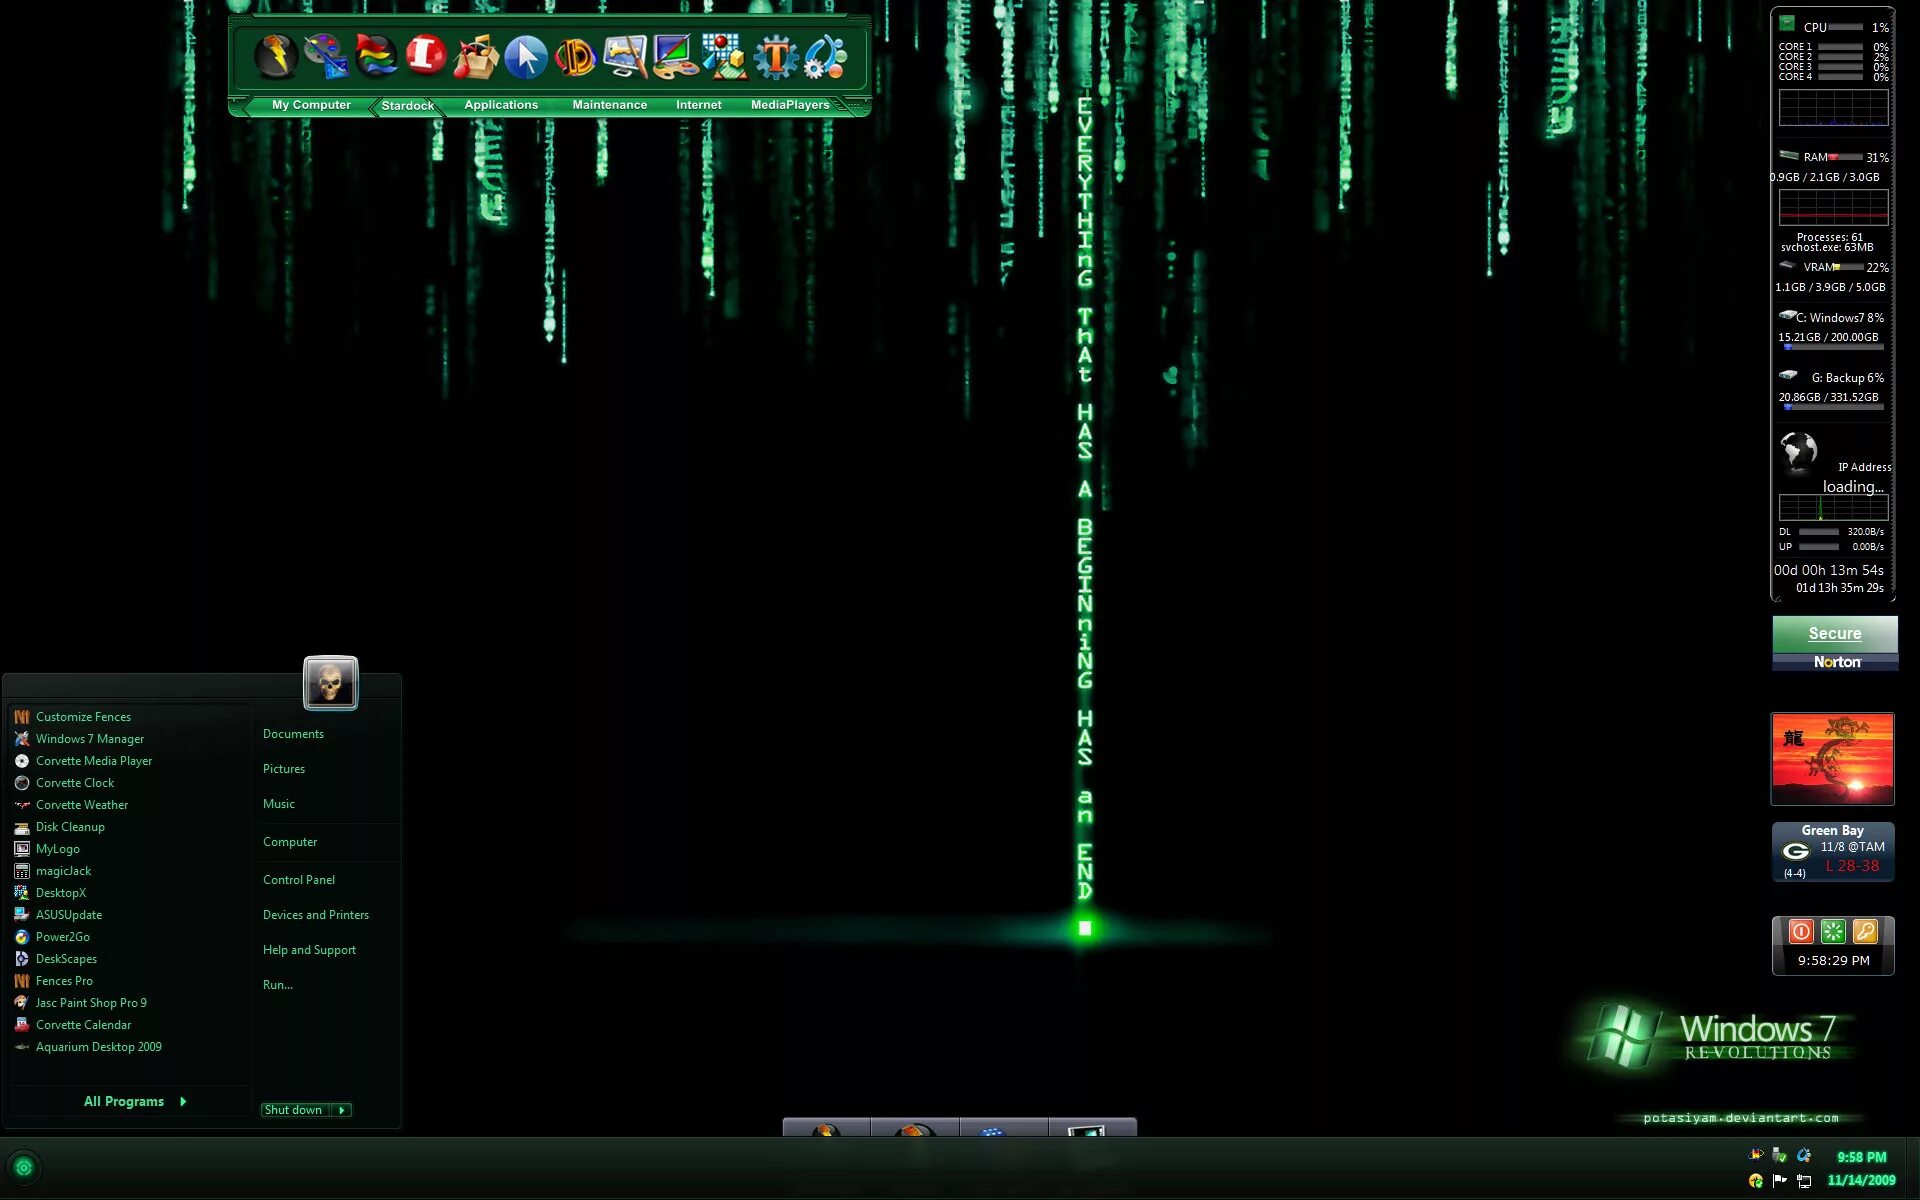Select the Internet toolbar icon
Viewport: 1920px width, 1200px height.
698,104
